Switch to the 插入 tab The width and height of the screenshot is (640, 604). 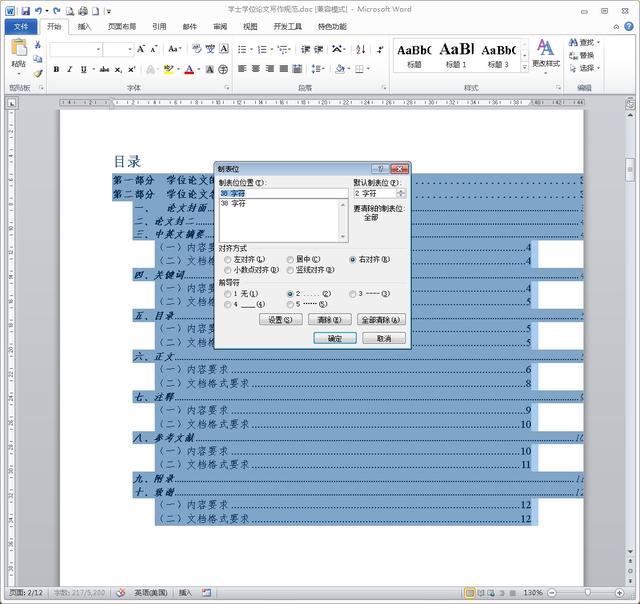tap(84, 27)
